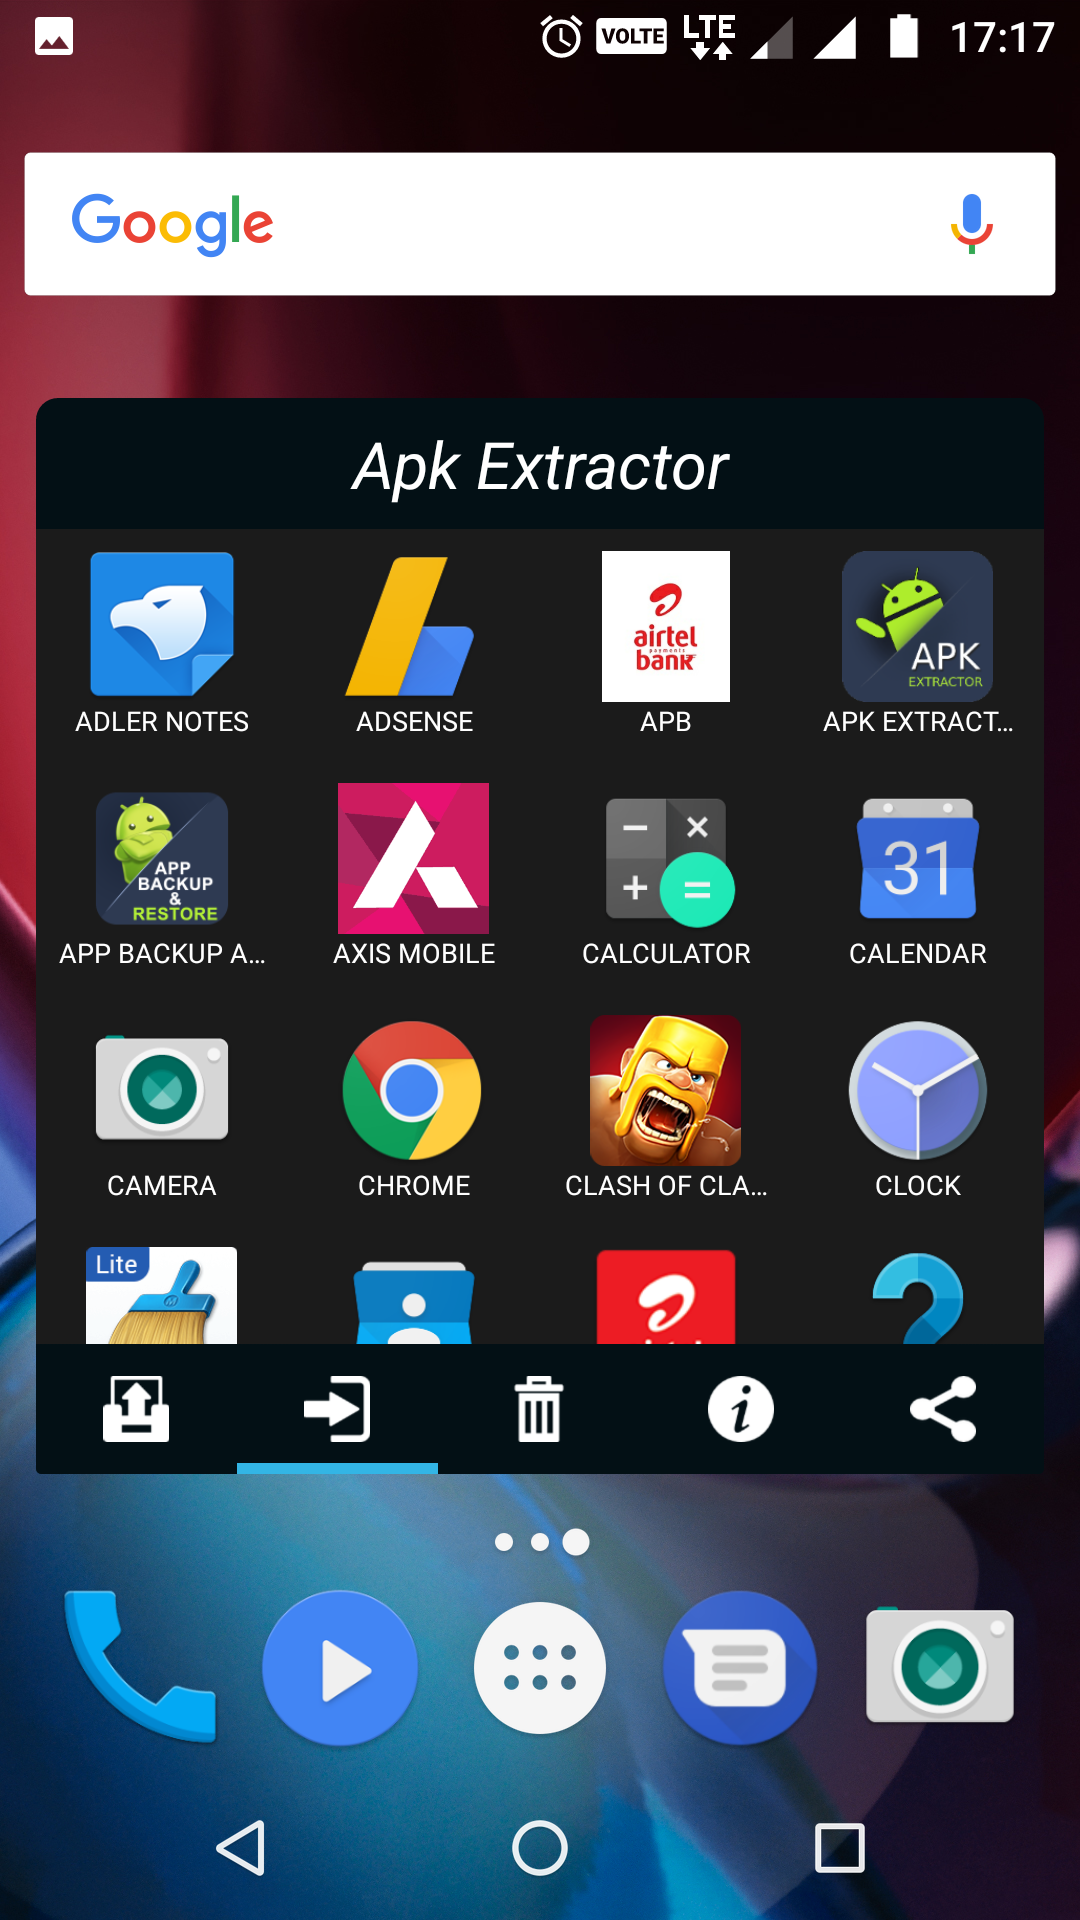Switch to the extract arrow tab
Screen dimensions: 1080x1920
[337, 1409]
